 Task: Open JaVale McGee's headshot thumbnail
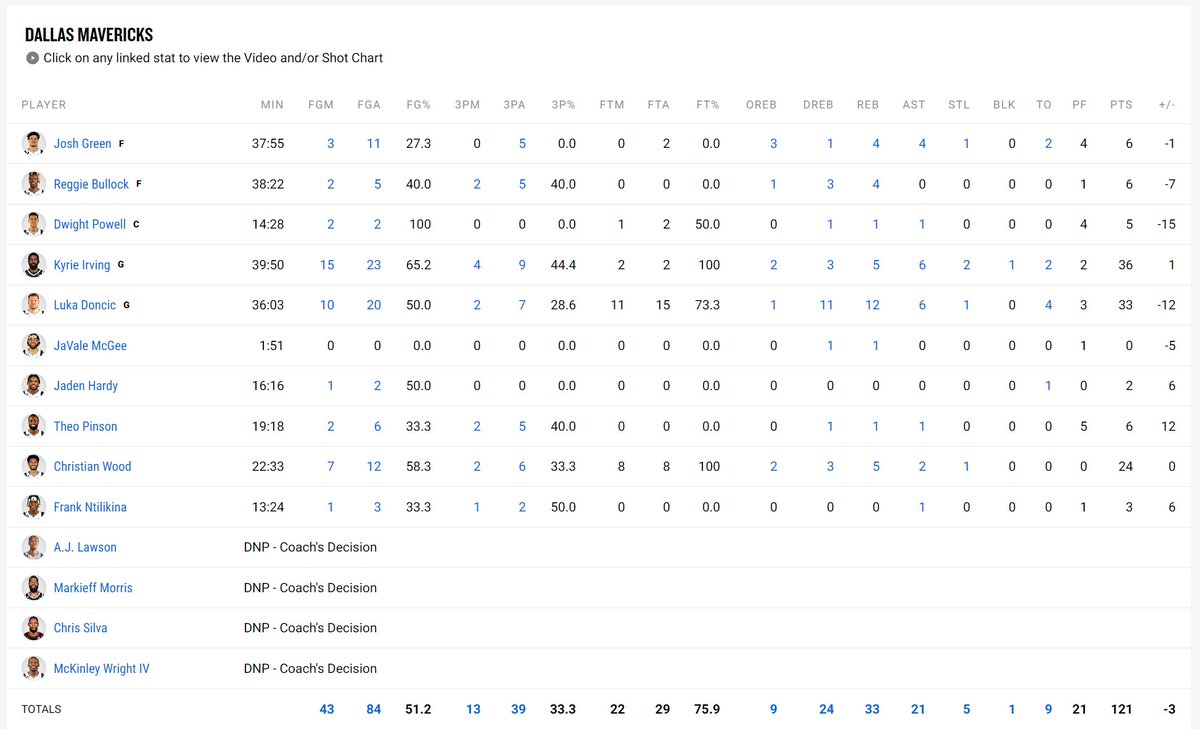(34, 345)
